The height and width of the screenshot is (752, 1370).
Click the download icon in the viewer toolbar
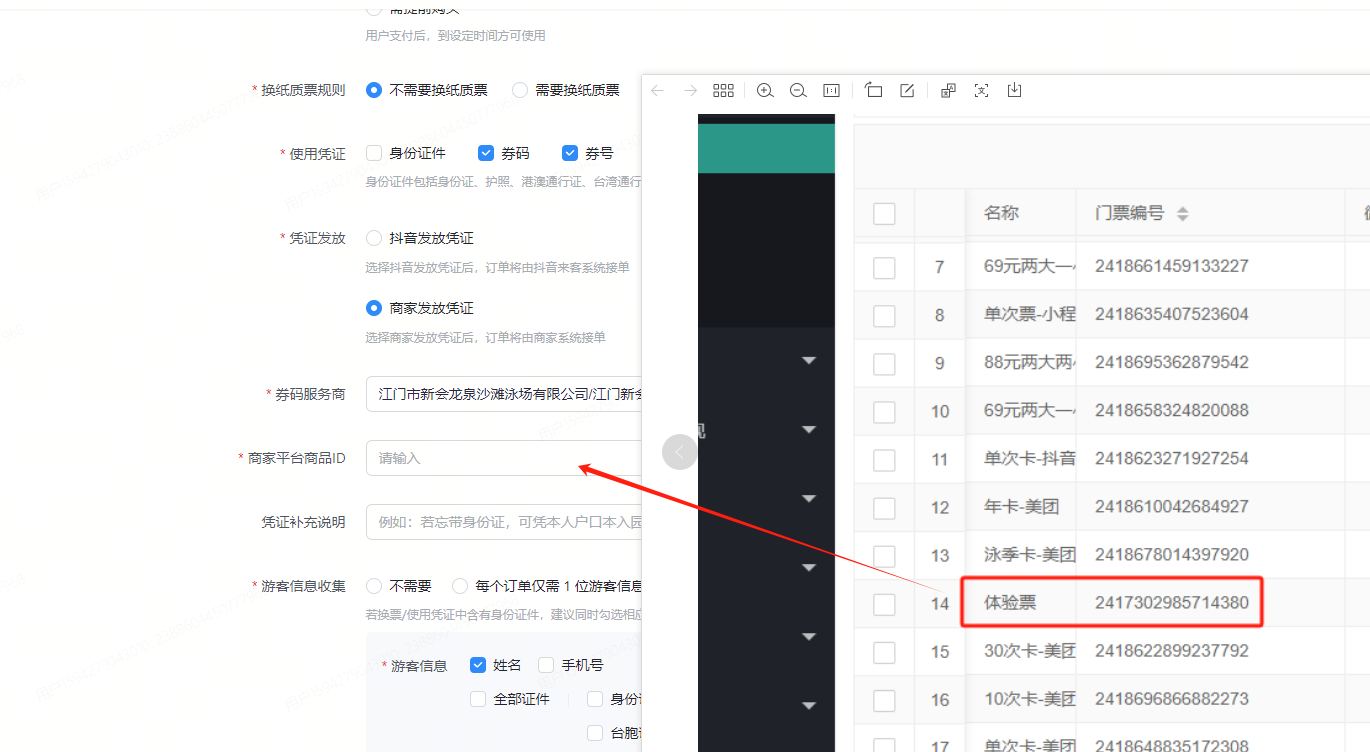coord(1014,90)
